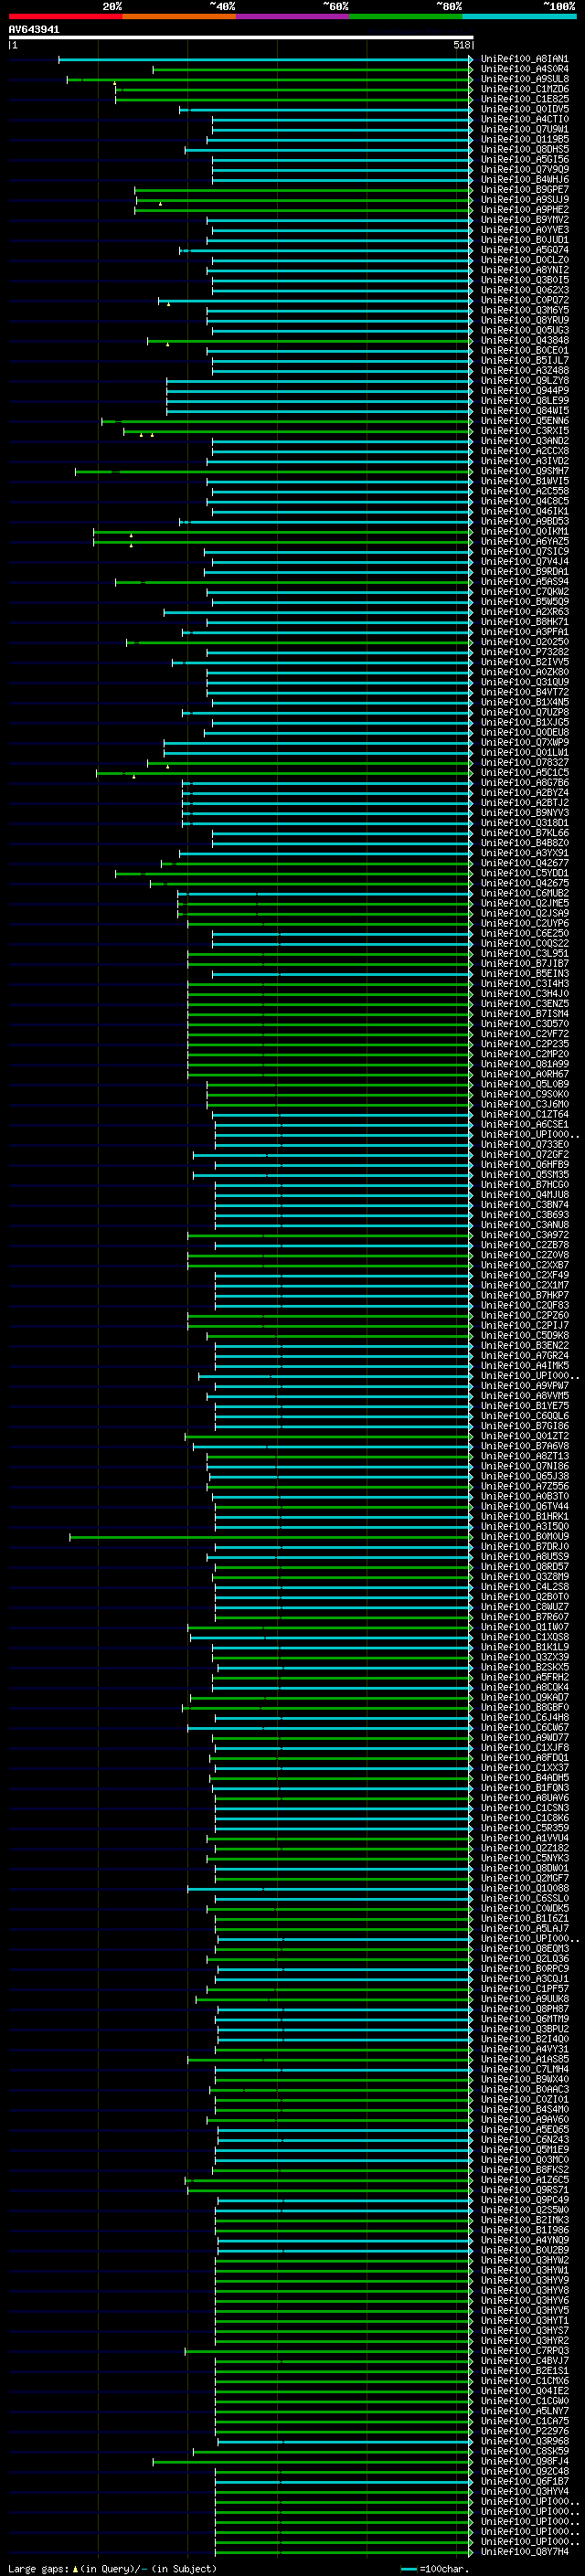Click hit name UniRef100_B4WHJ6
Screen dimensions: 585x2576
tap(524, 180)
